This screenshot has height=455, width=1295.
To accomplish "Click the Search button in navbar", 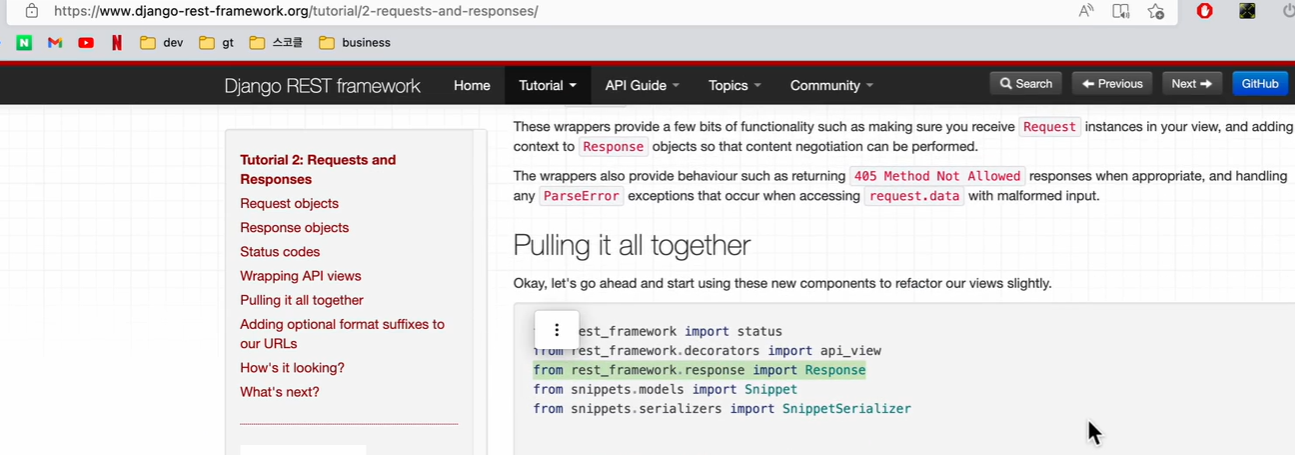I will pos(1026,84).
